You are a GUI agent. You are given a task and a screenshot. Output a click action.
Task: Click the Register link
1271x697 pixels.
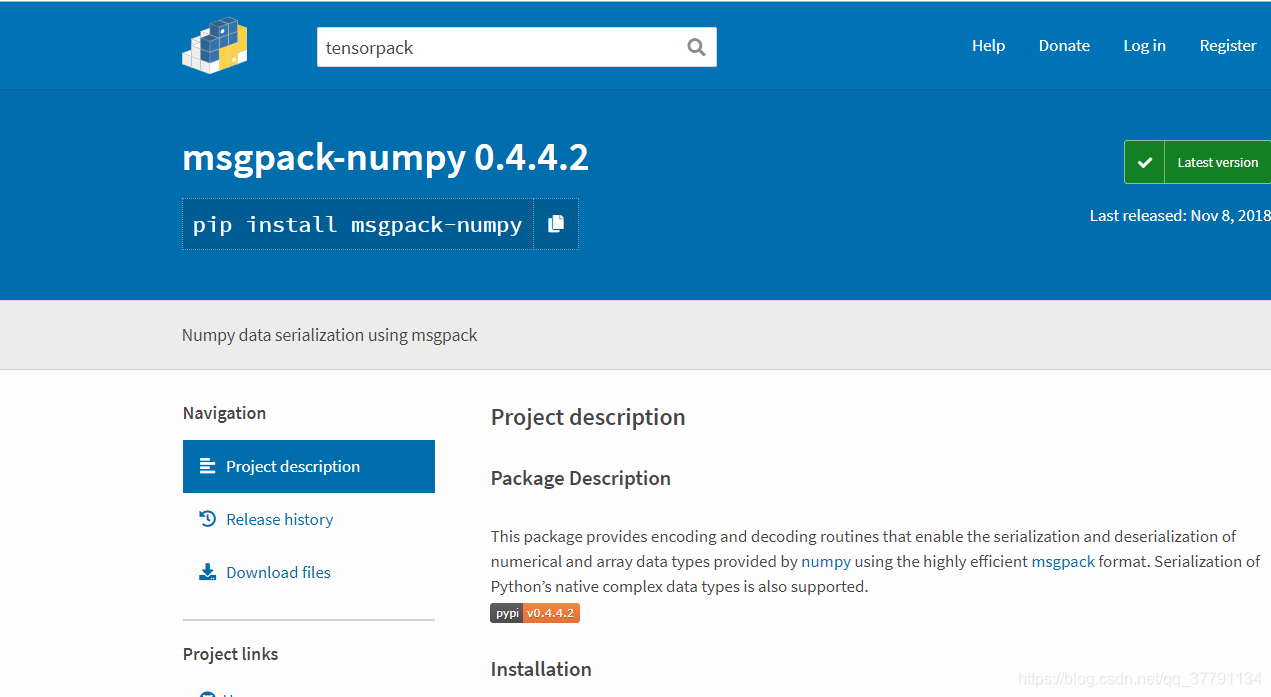click(x=1227, y=45)
